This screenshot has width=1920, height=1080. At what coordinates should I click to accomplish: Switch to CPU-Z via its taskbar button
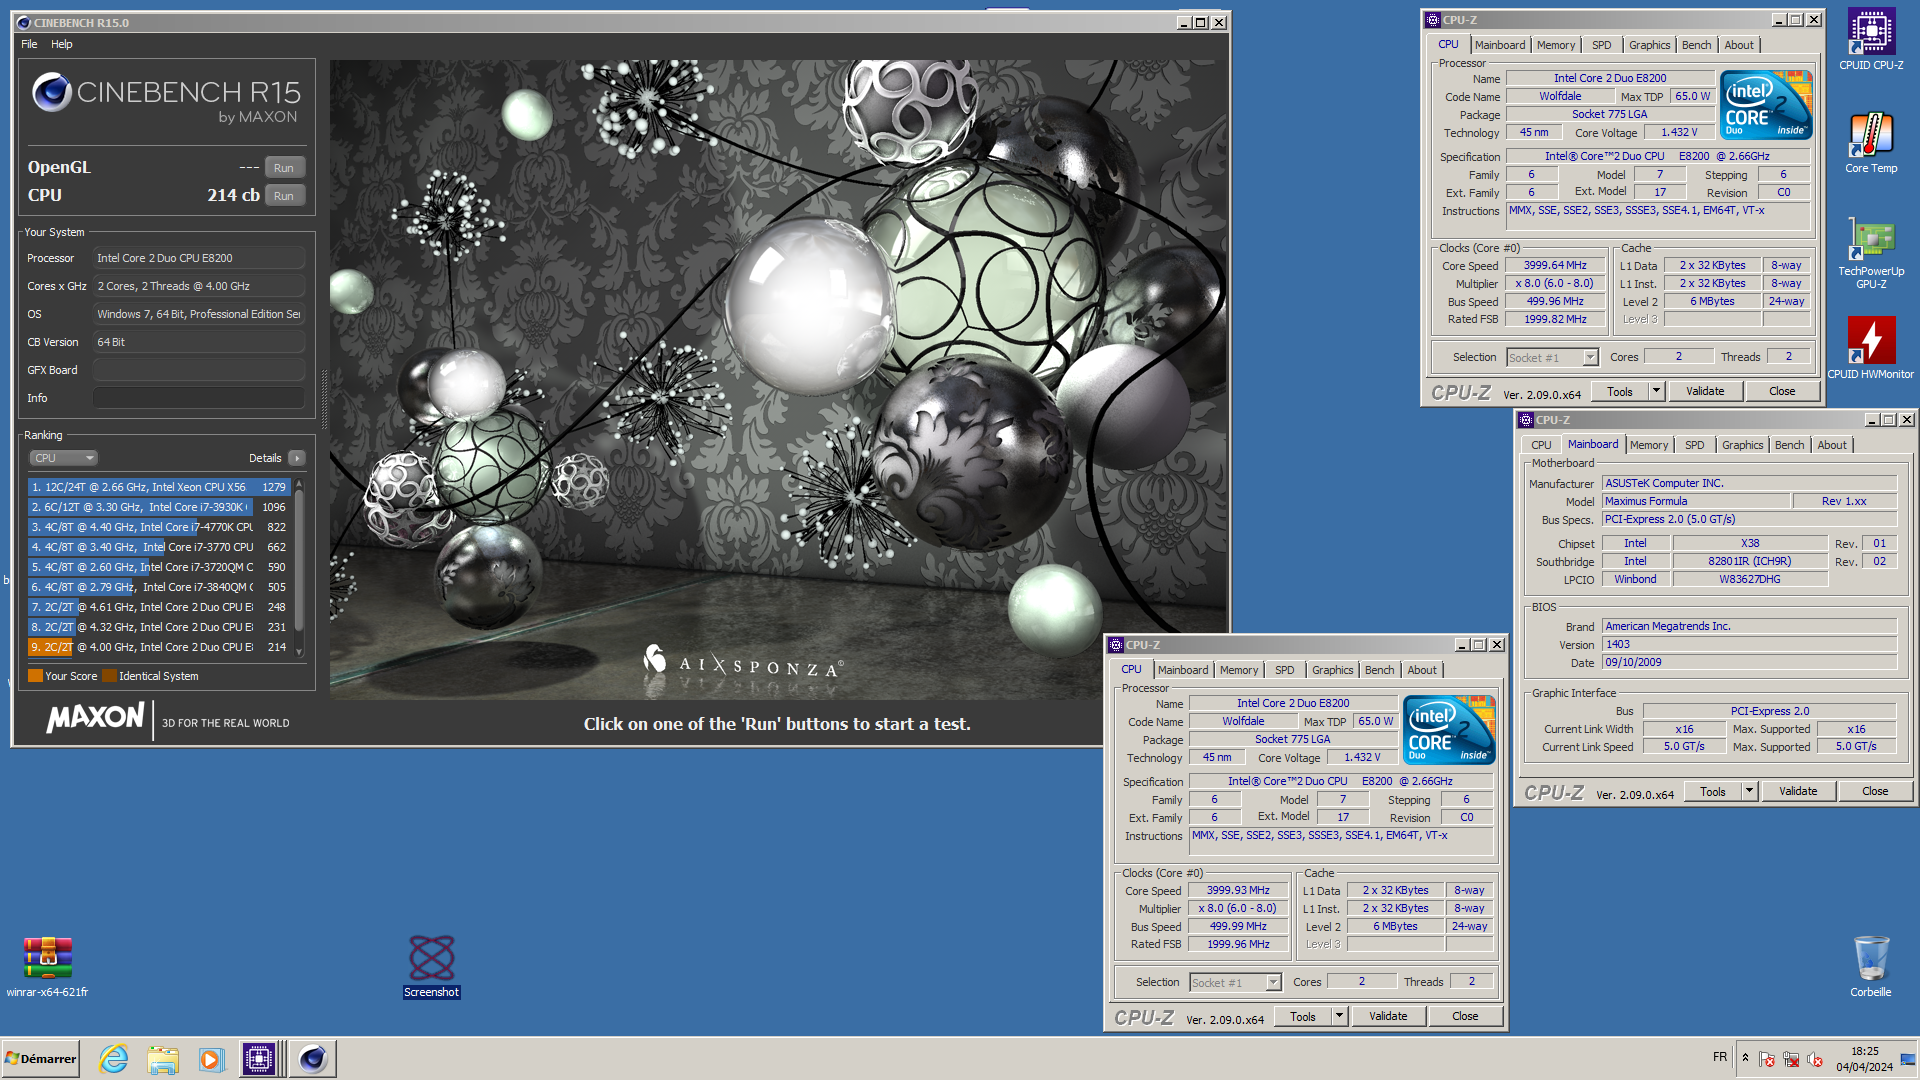click(x=260, y=1059)
